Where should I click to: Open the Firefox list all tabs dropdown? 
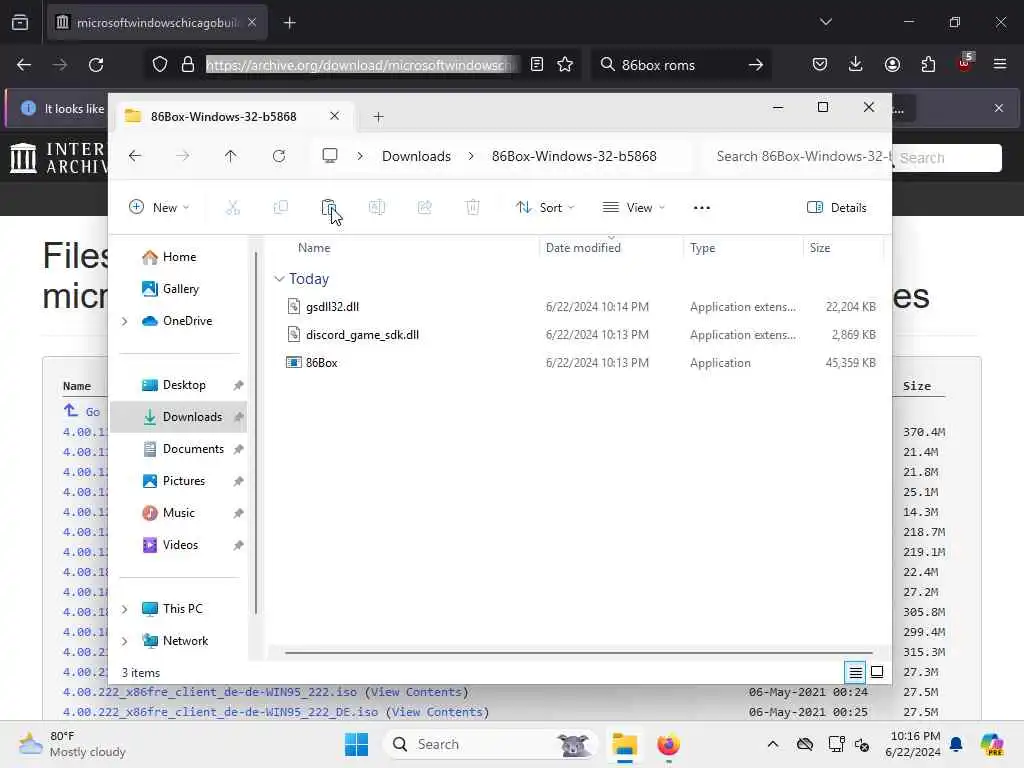tap(825, 22)
